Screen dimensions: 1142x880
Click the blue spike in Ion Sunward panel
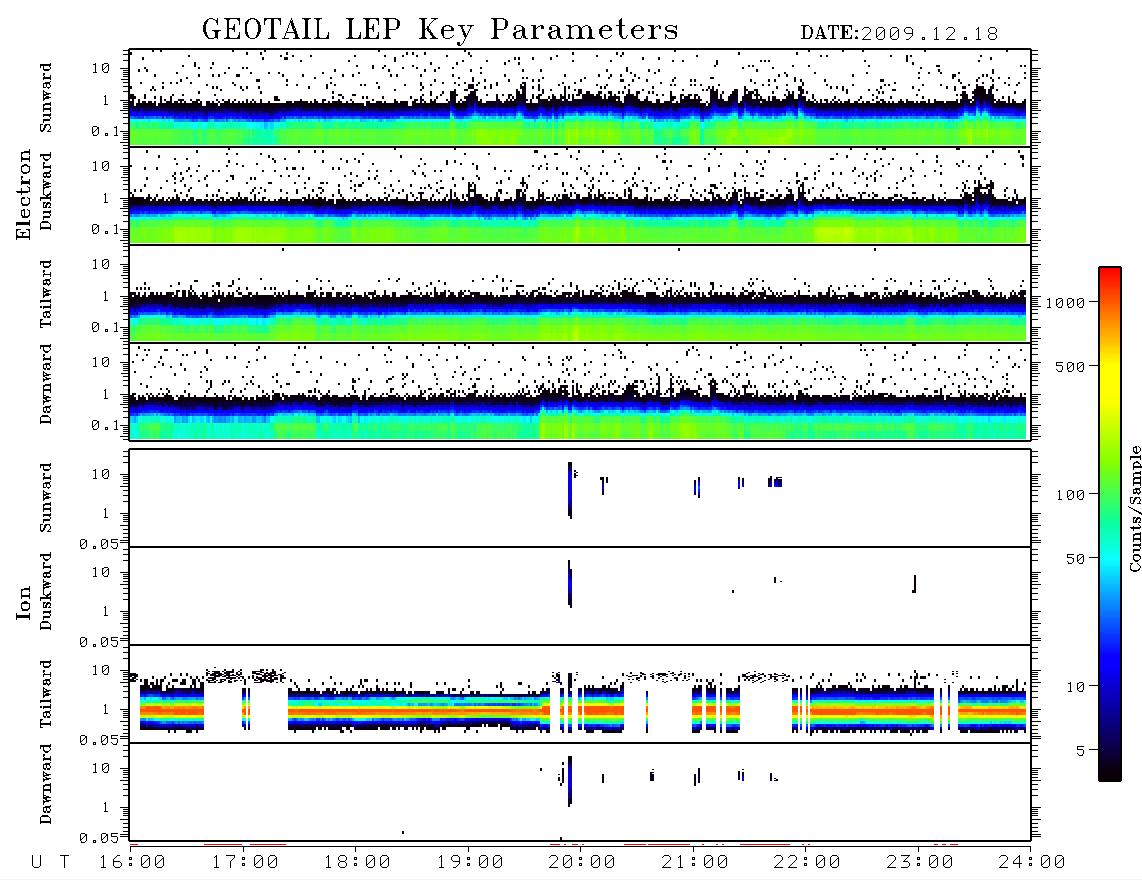570,490
